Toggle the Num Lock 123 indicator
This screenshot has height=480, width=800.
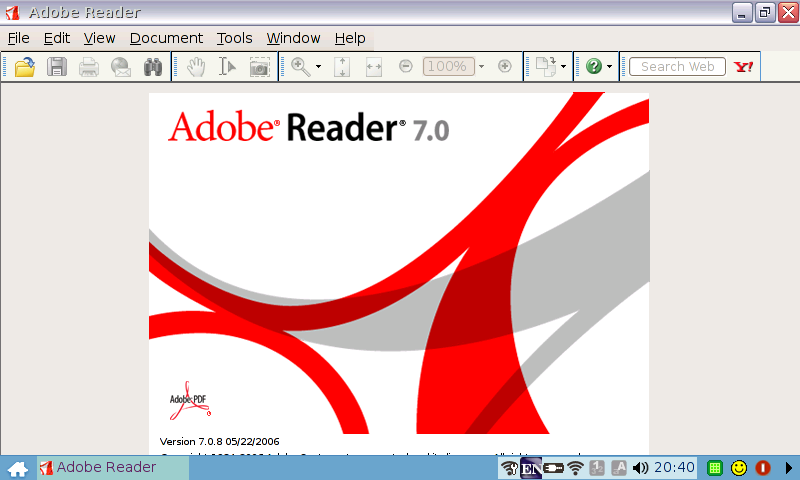(597, 468)
